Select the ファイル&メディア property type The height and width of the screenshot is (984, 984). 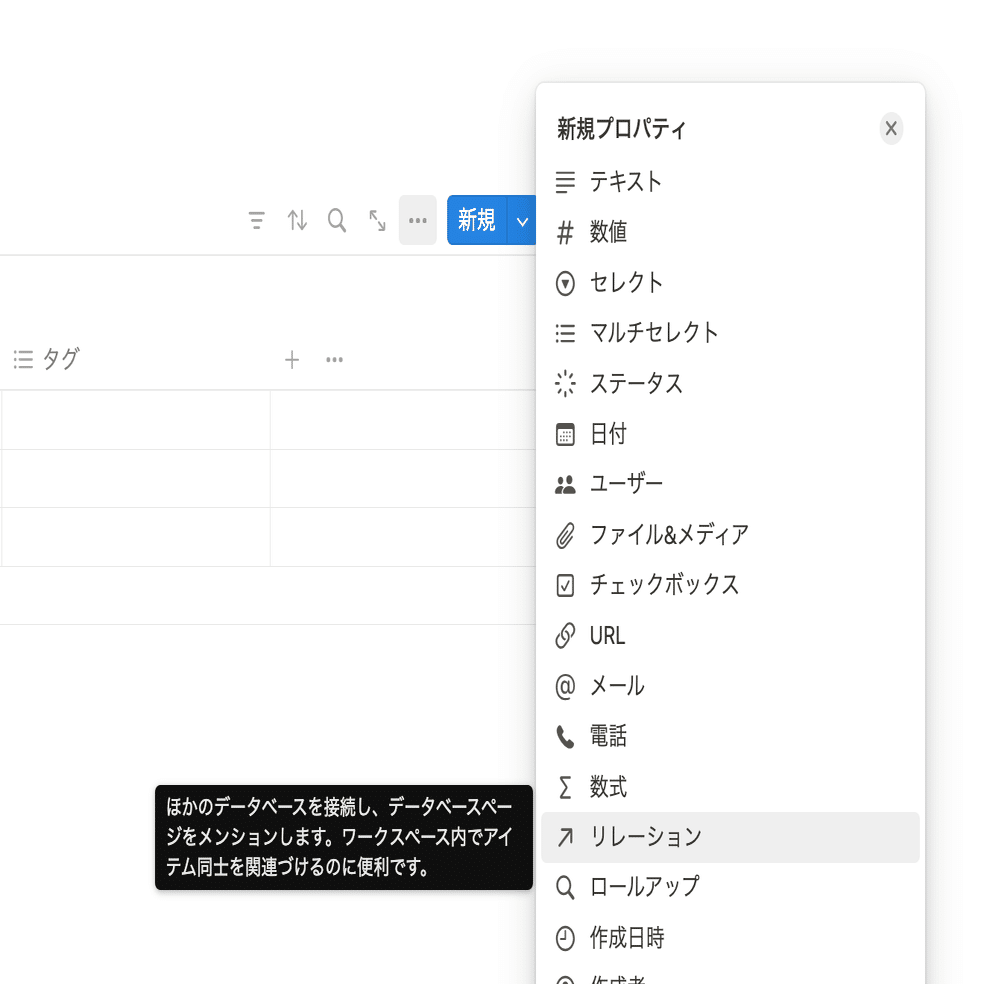(x=730, y=535)
